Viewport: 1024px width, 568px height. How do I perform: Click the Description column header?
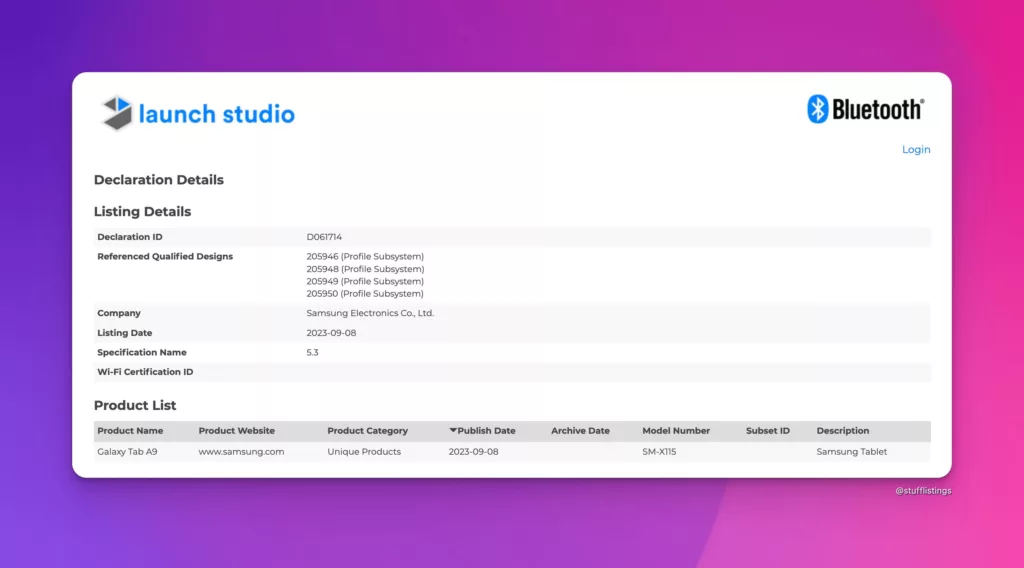point(842,431)
